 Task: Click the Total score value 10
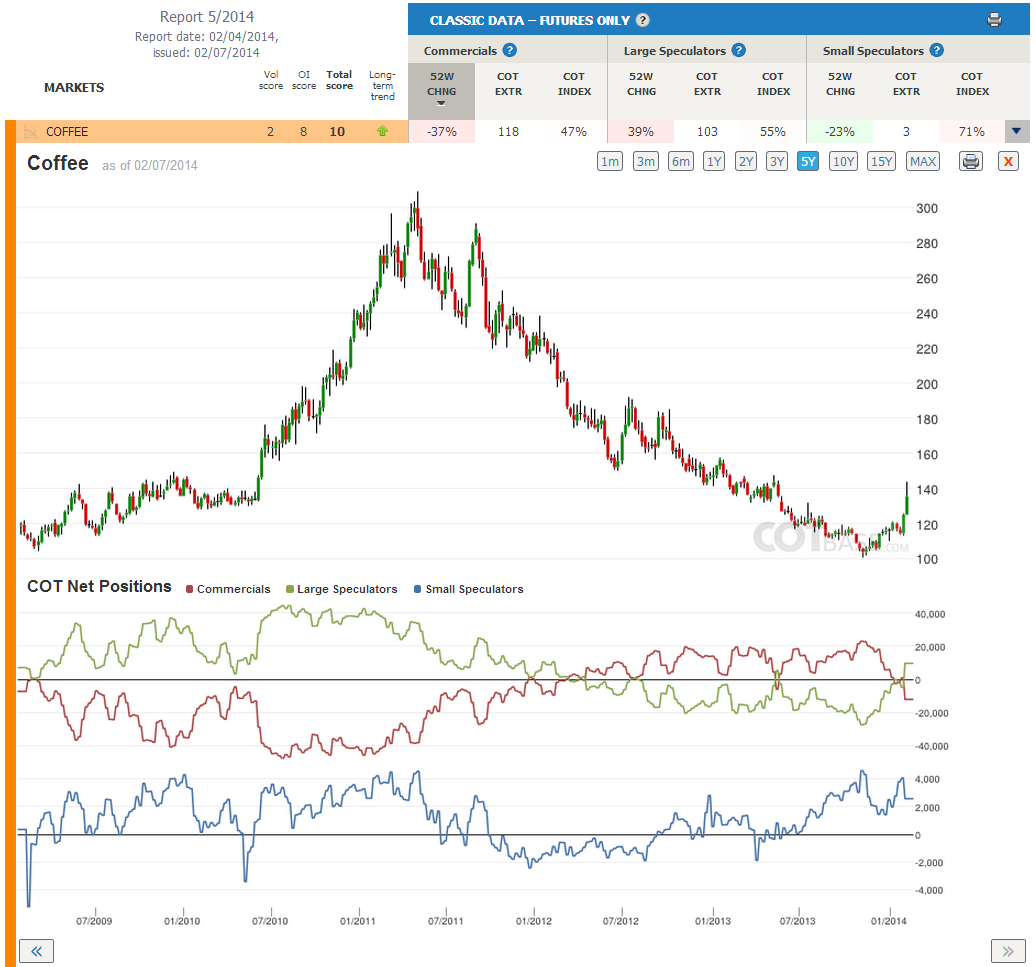point(337,131)
